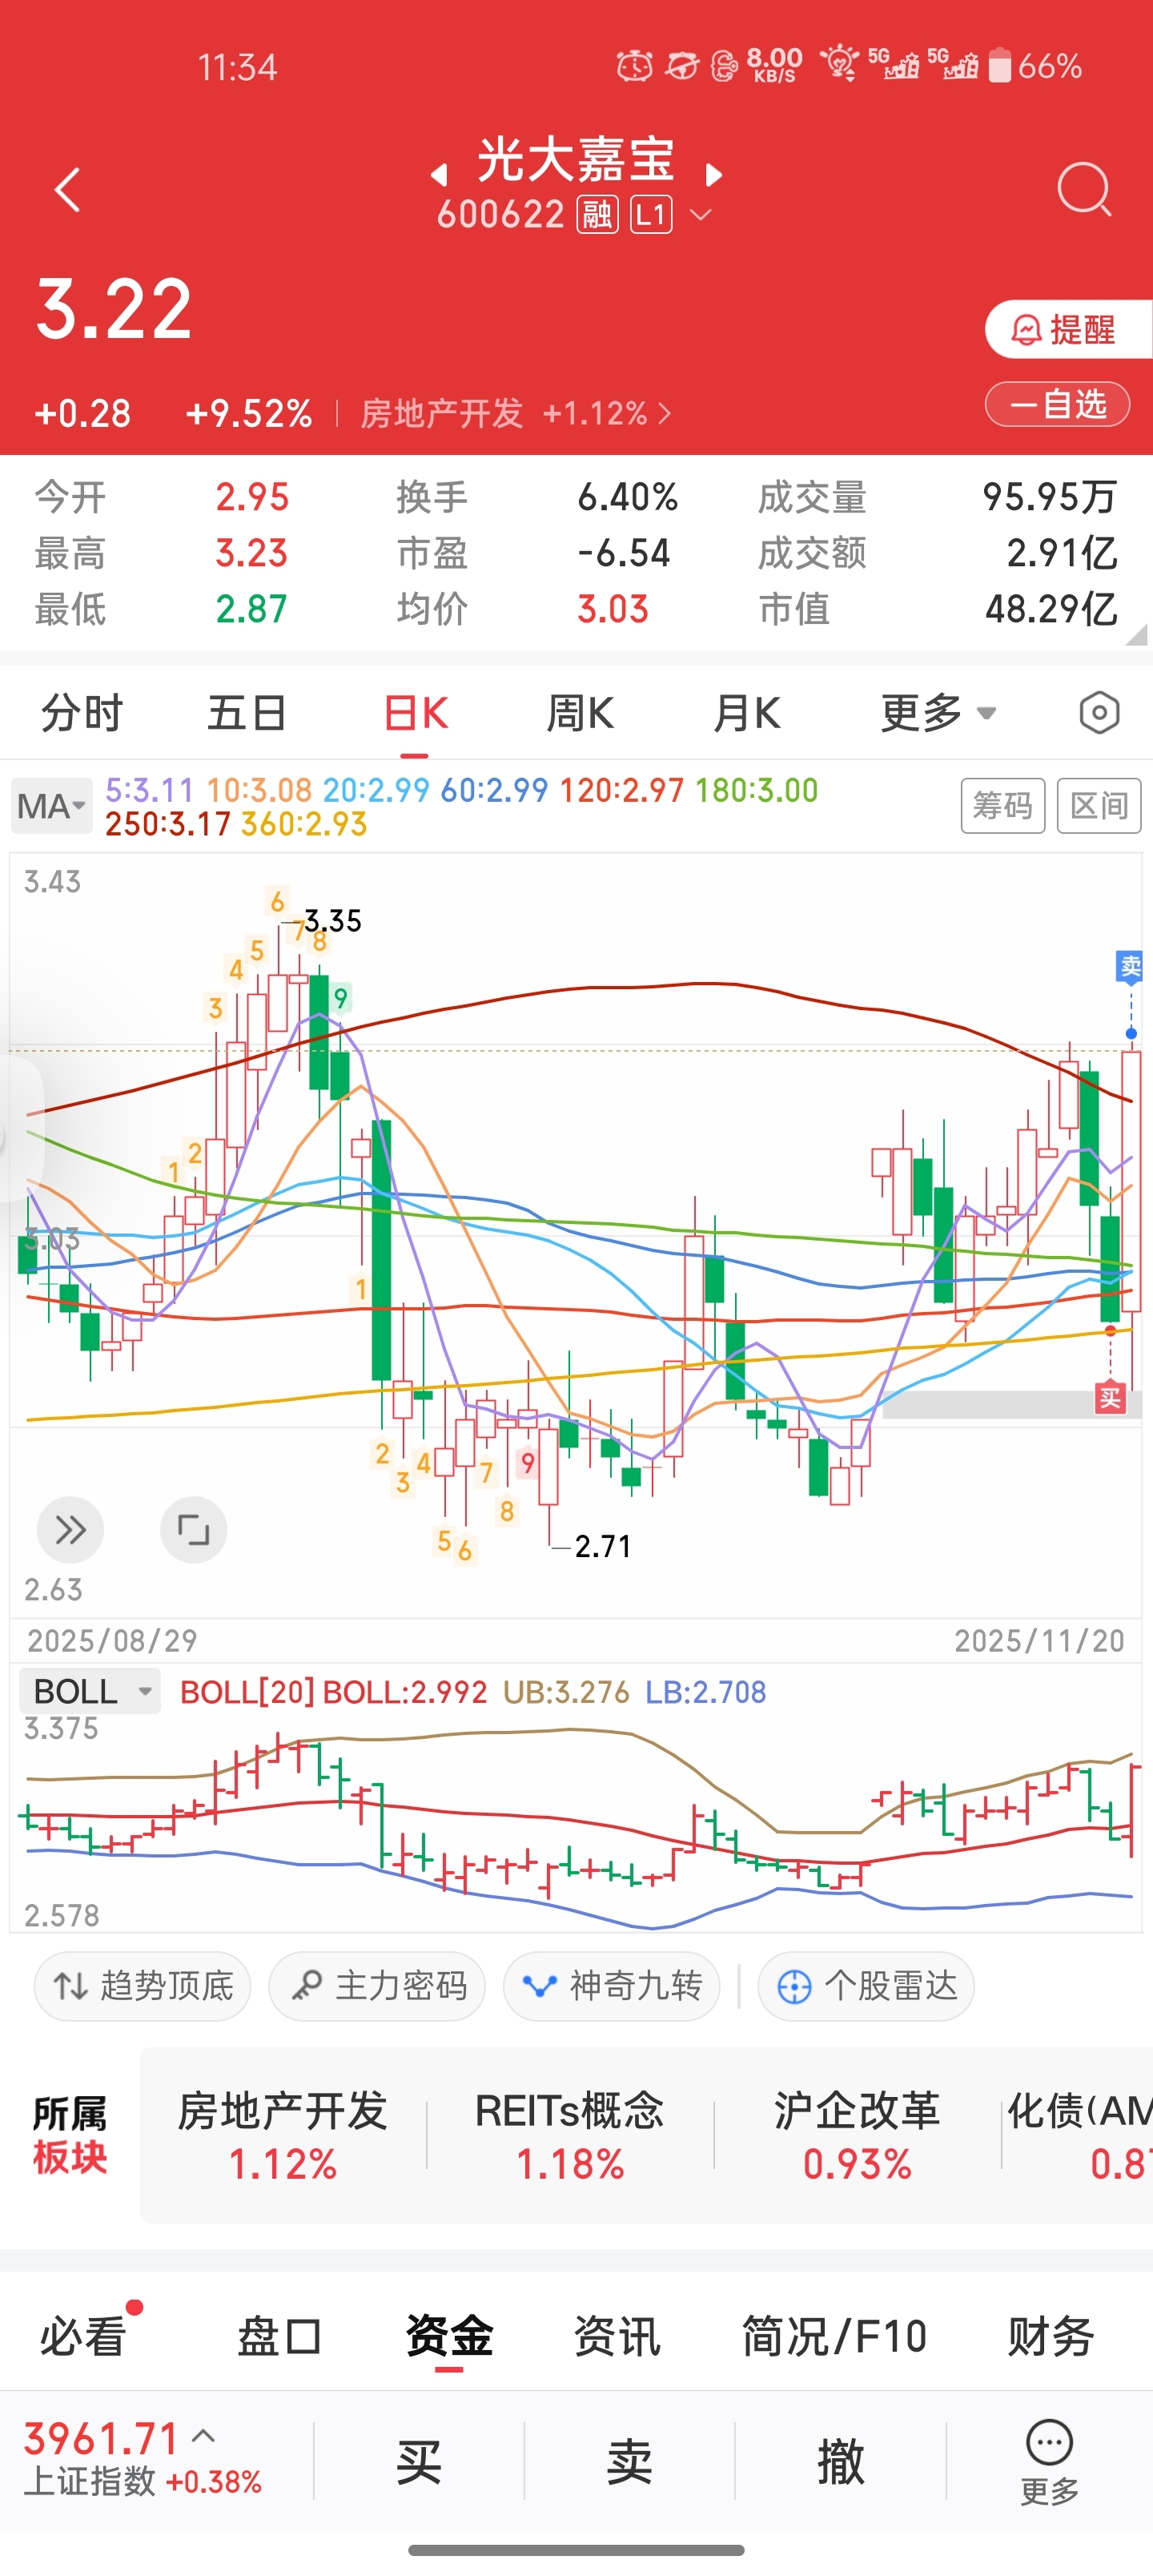Open 房地产开发 sector link in header
Image resolution: width=1153 pixels, height=2576 pixels.
point(515,413)
